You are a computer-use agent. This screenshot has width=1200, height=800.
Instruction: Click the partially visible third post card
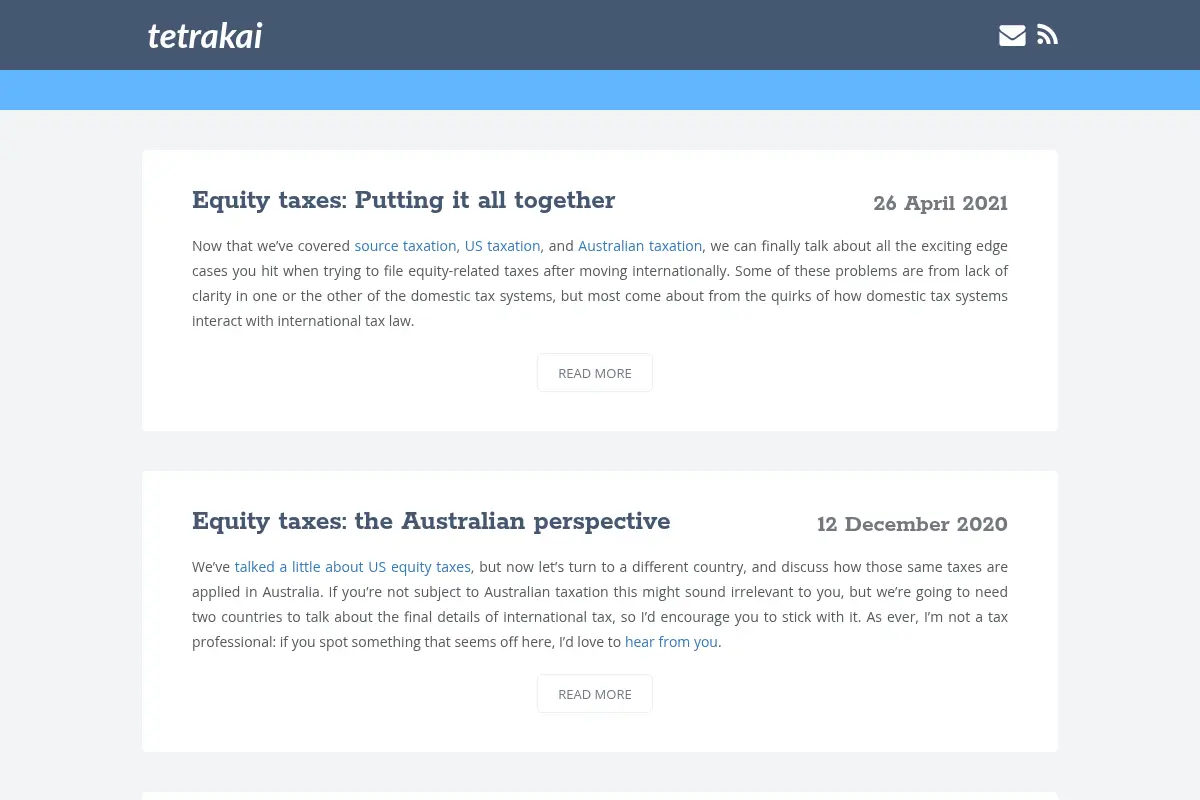click(x=600, y=796)
